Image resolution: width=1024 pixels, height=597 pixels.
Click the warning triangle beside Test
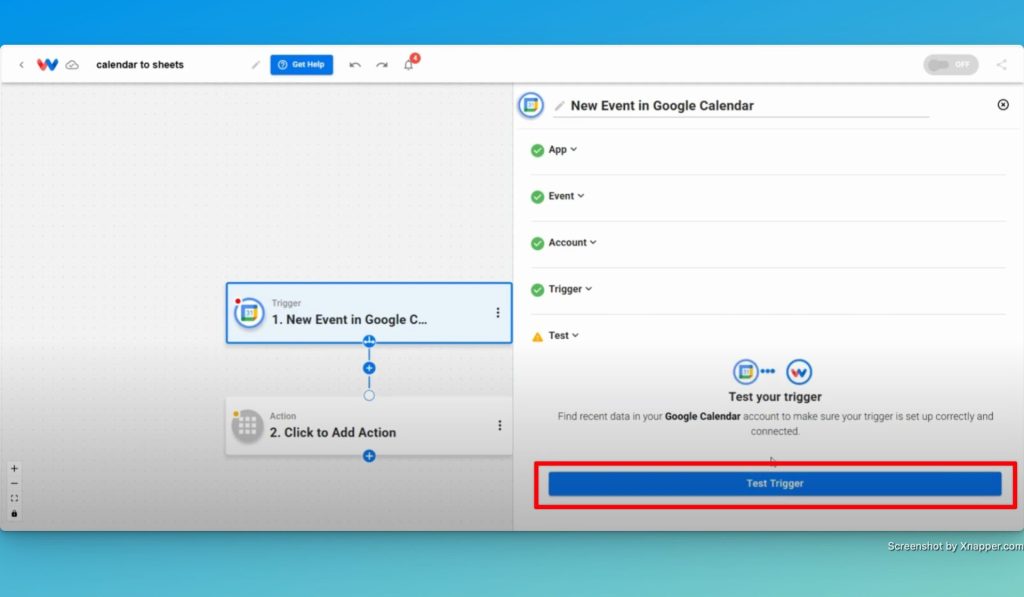(537, 337)
